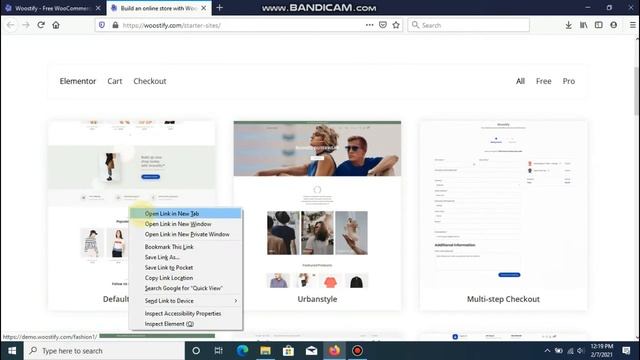Open Firefox Library icon

(584, 25)
